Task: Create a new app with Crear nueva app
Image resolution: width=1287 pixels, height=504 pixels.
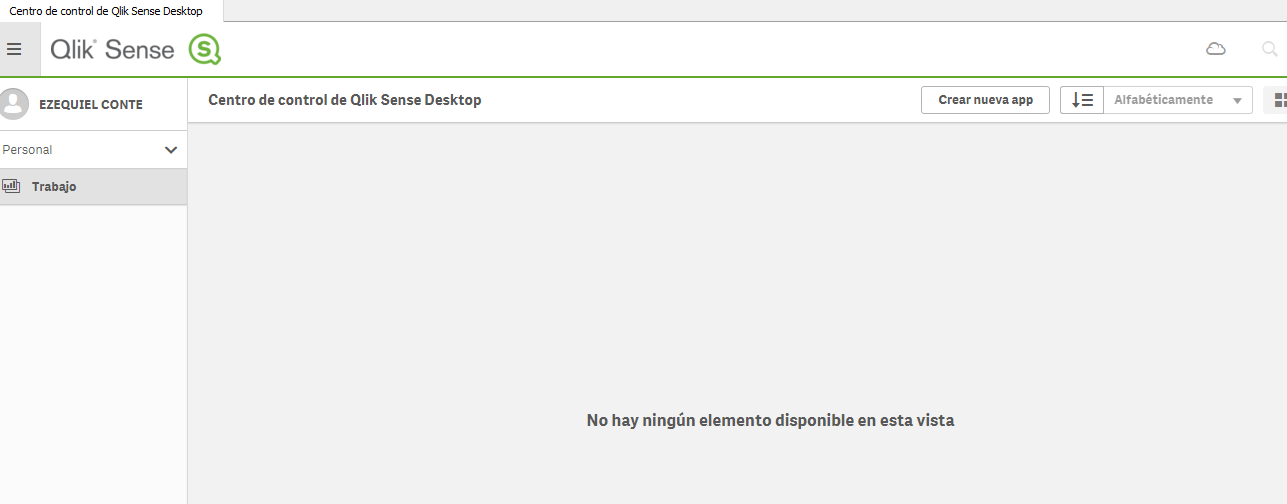Action: 985,100
